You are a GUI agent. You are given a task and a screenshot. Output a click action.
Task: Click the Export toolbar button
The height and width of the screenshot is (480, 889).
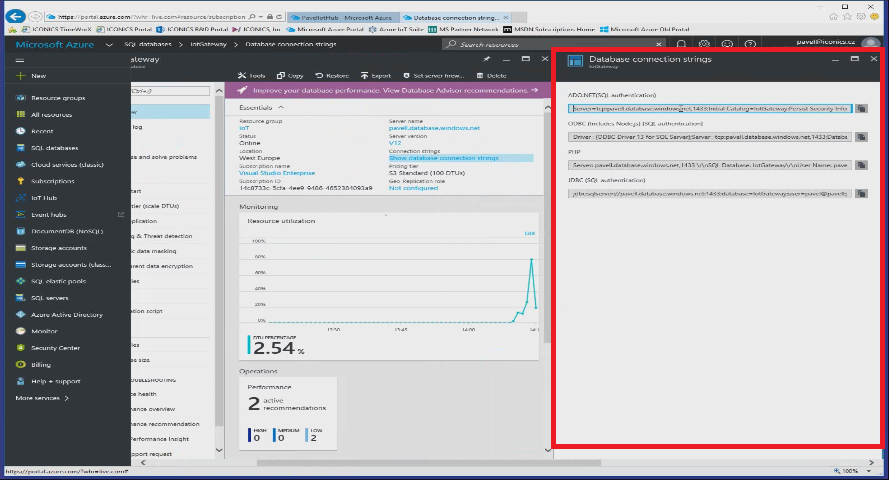click(376, 76)
